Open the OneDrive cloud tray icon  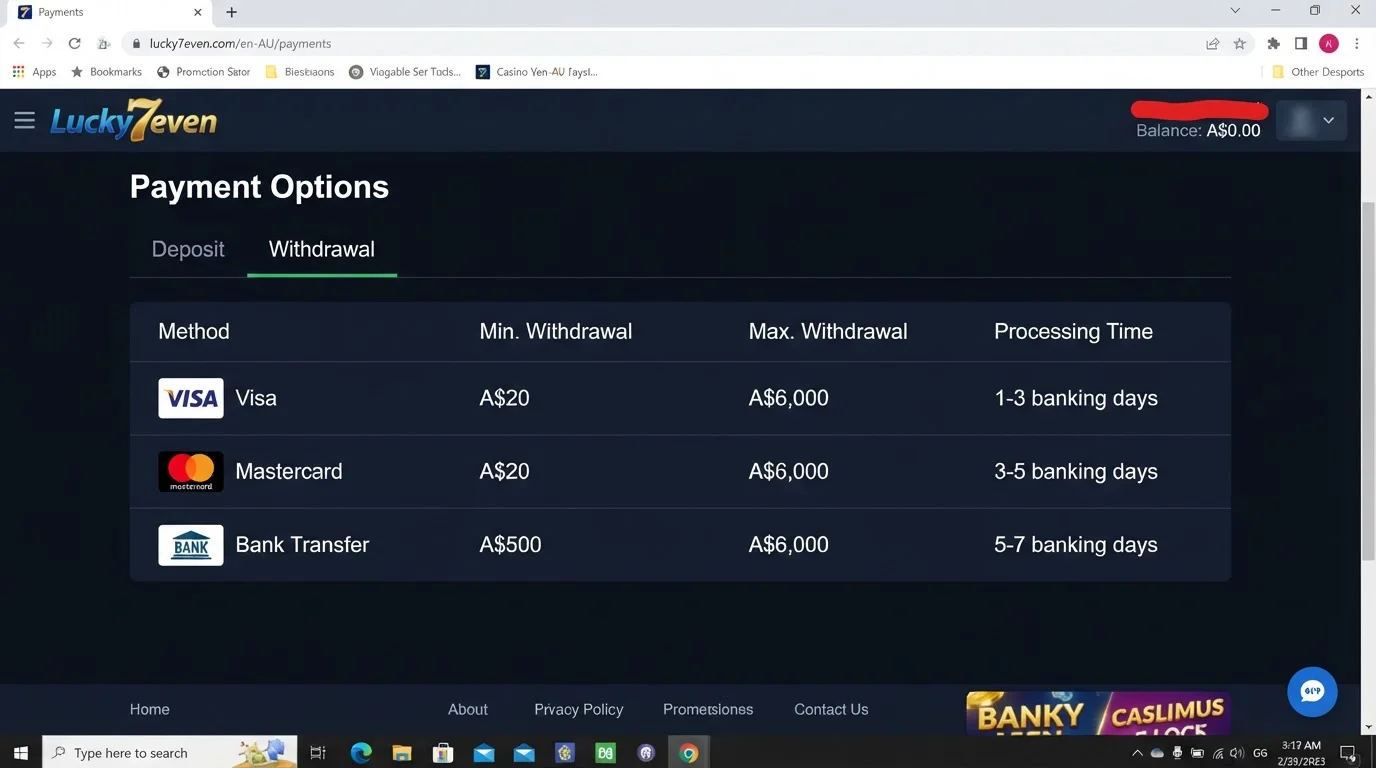tap(1157, 753)
